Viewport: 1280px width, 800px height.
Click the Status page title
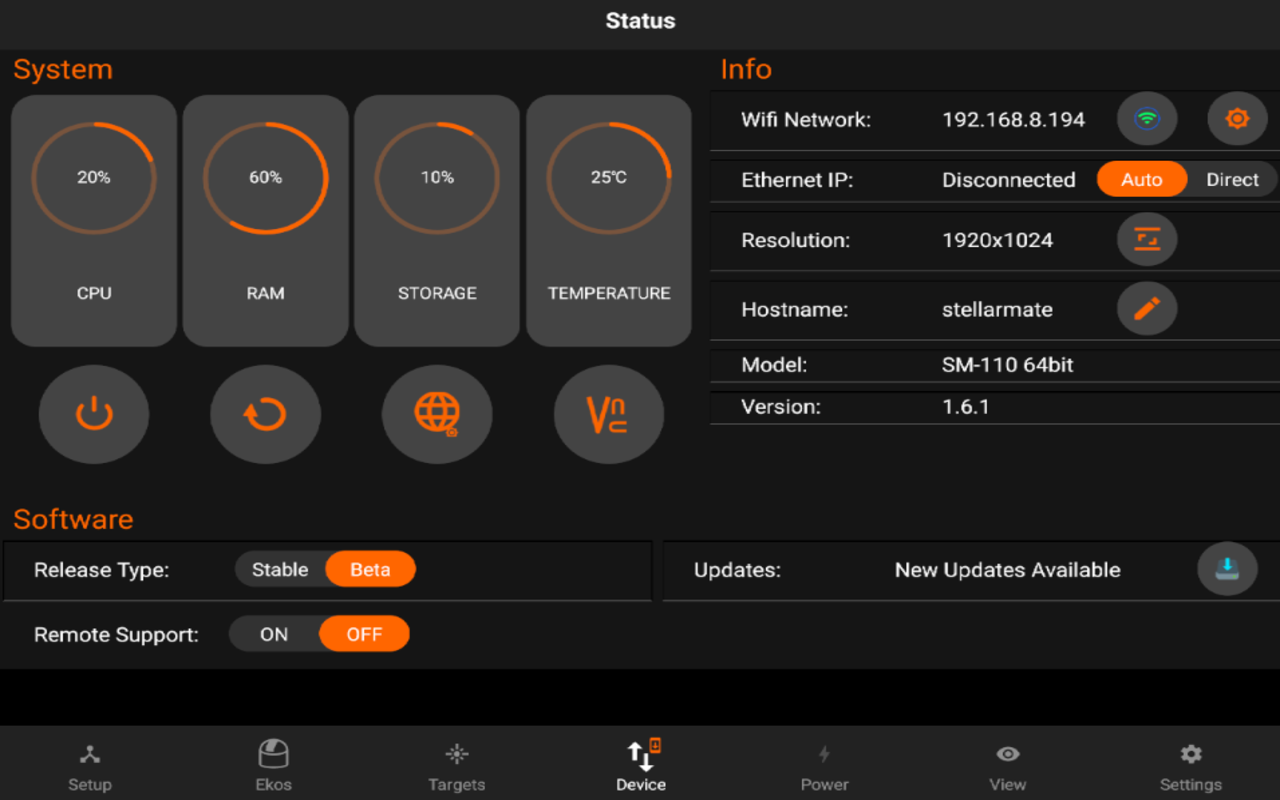tap(640, 21)
